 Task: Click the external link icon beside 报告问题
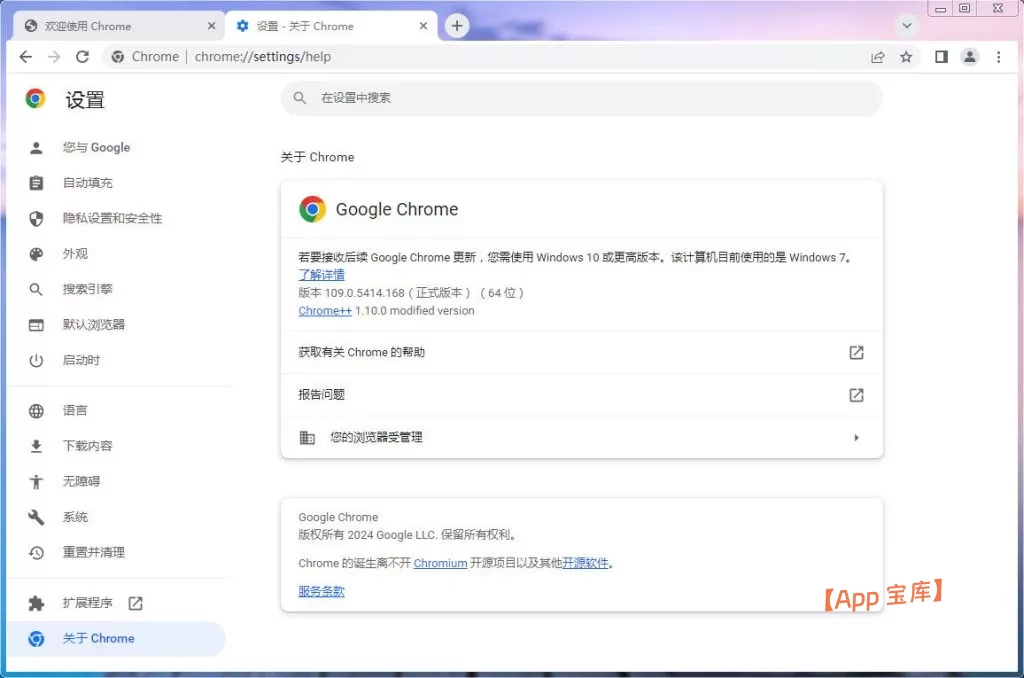pyautogui.click(x=856, y=395)
